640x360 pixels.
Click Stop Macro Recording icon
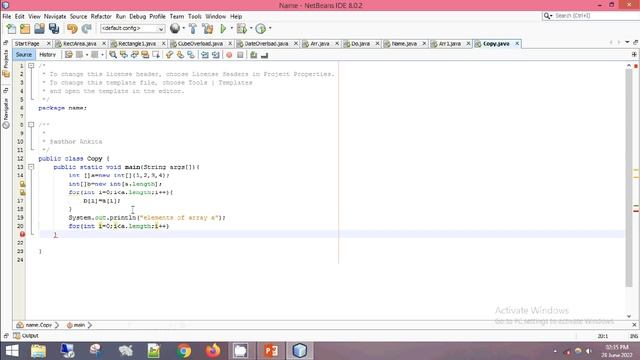(x=240, y=55)
